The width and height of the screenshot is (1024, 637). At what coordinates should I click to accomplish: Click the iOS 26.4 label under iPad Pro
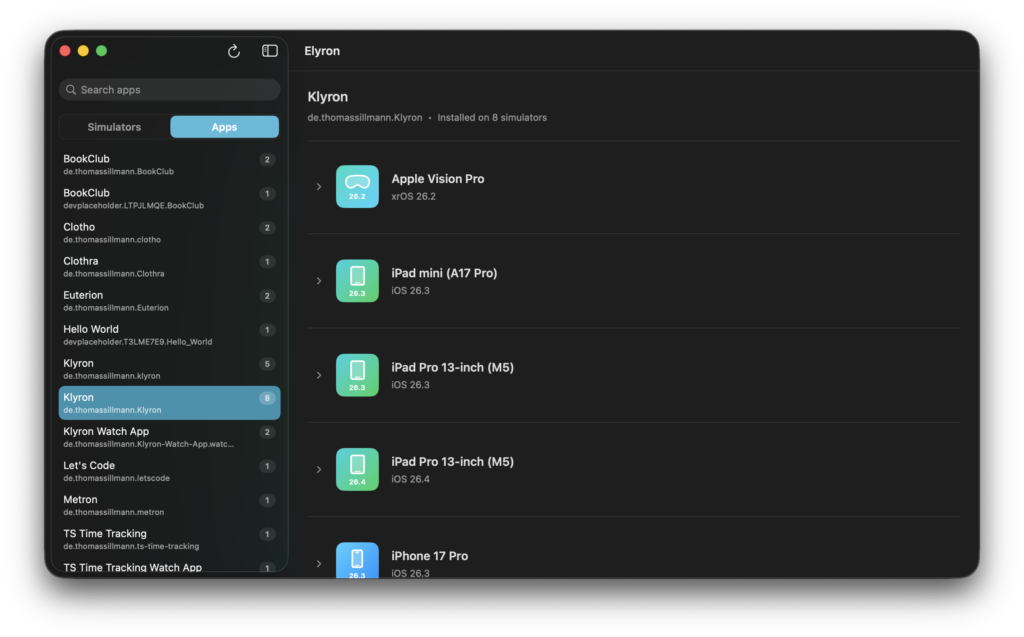click(410, 479)
